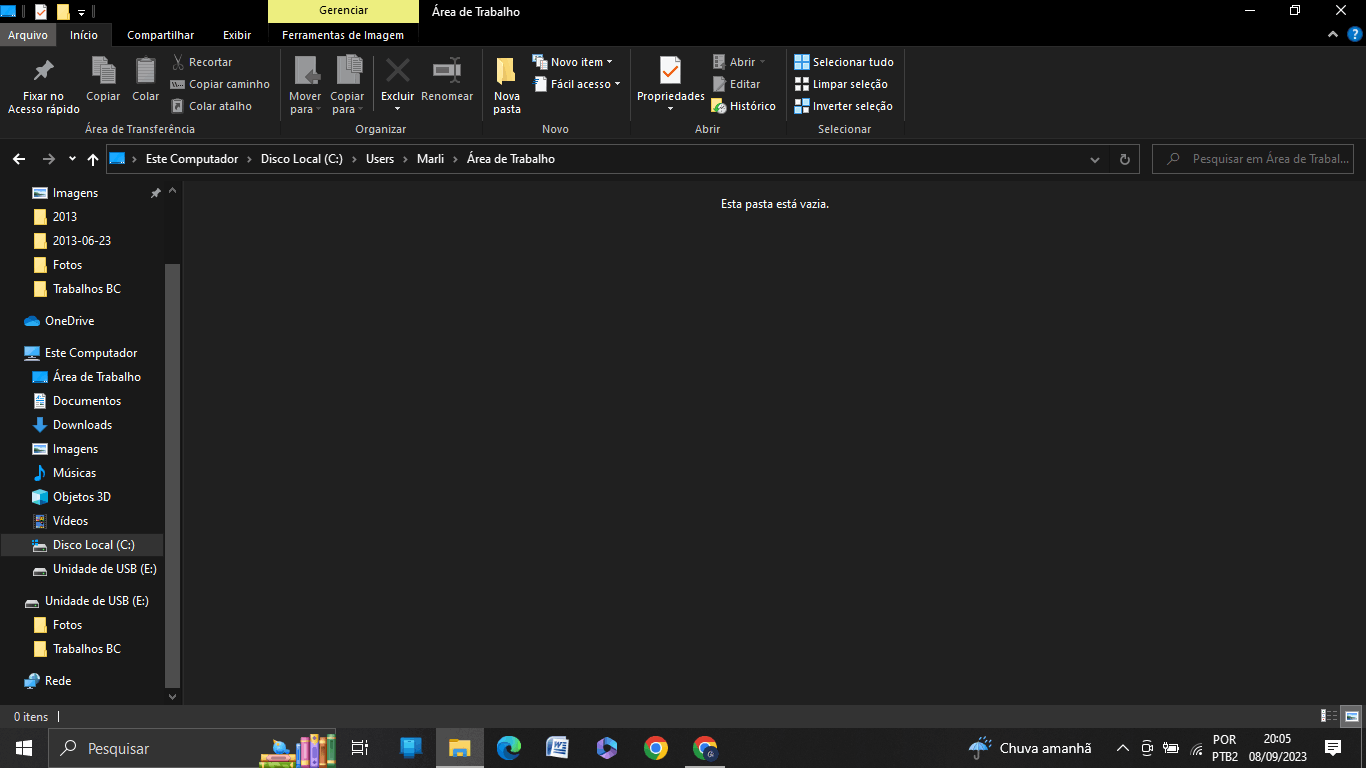Image resolution: width=1366 pixels, height=768 pixels.
Task: Click the Fixar no Acesso rápido pin icon
Action: [x=44, y=71]
